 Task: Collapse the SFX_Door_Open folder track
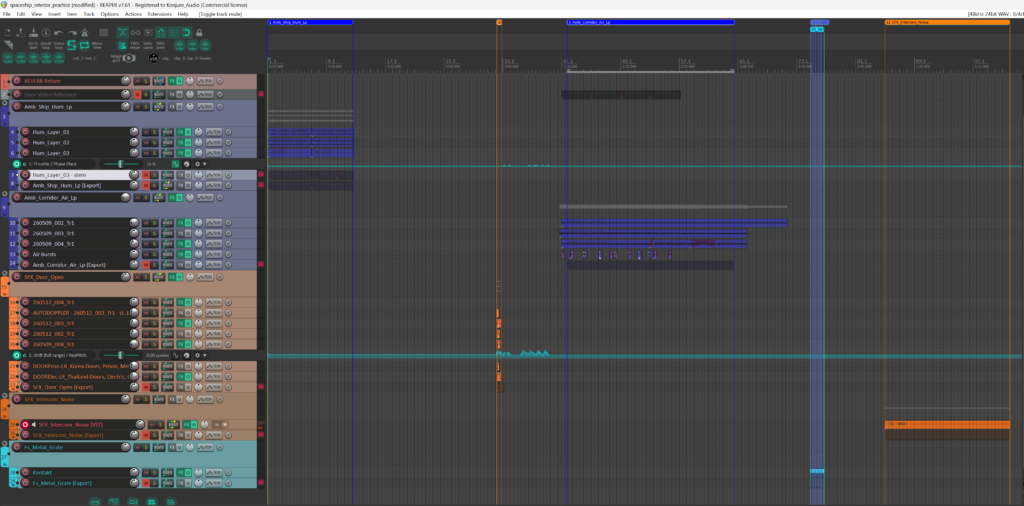[x=5, y=273]
